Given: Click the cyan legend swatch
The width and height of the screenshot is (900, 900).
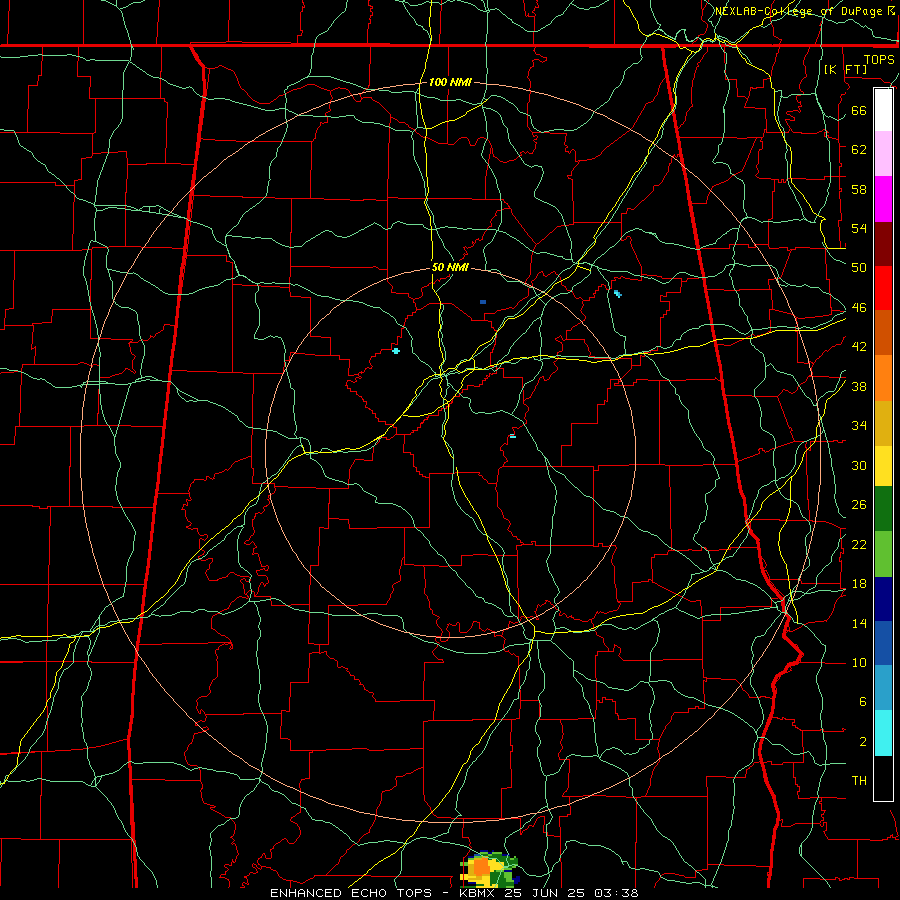Looking at the screenshot, I should pos(883,733).
